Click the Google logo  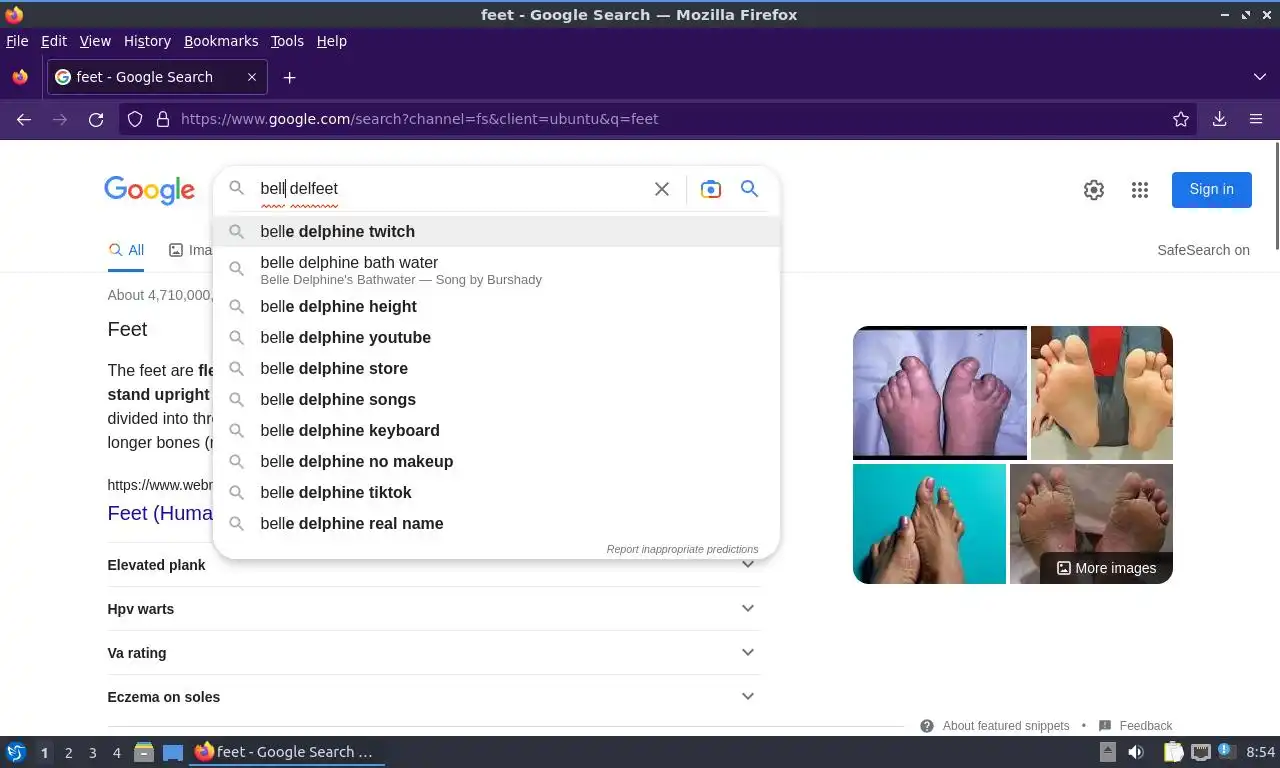click(150, 190)
